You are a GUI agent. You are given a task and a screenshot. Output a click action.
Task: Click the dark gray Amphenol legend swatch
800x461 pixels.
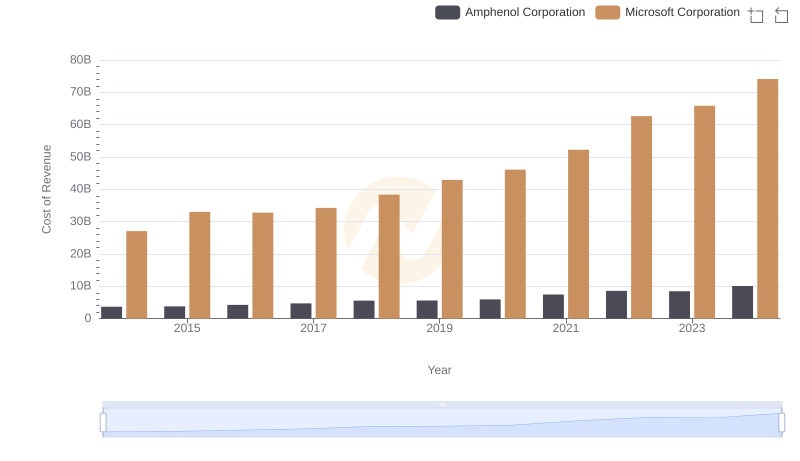coord(448,12)
